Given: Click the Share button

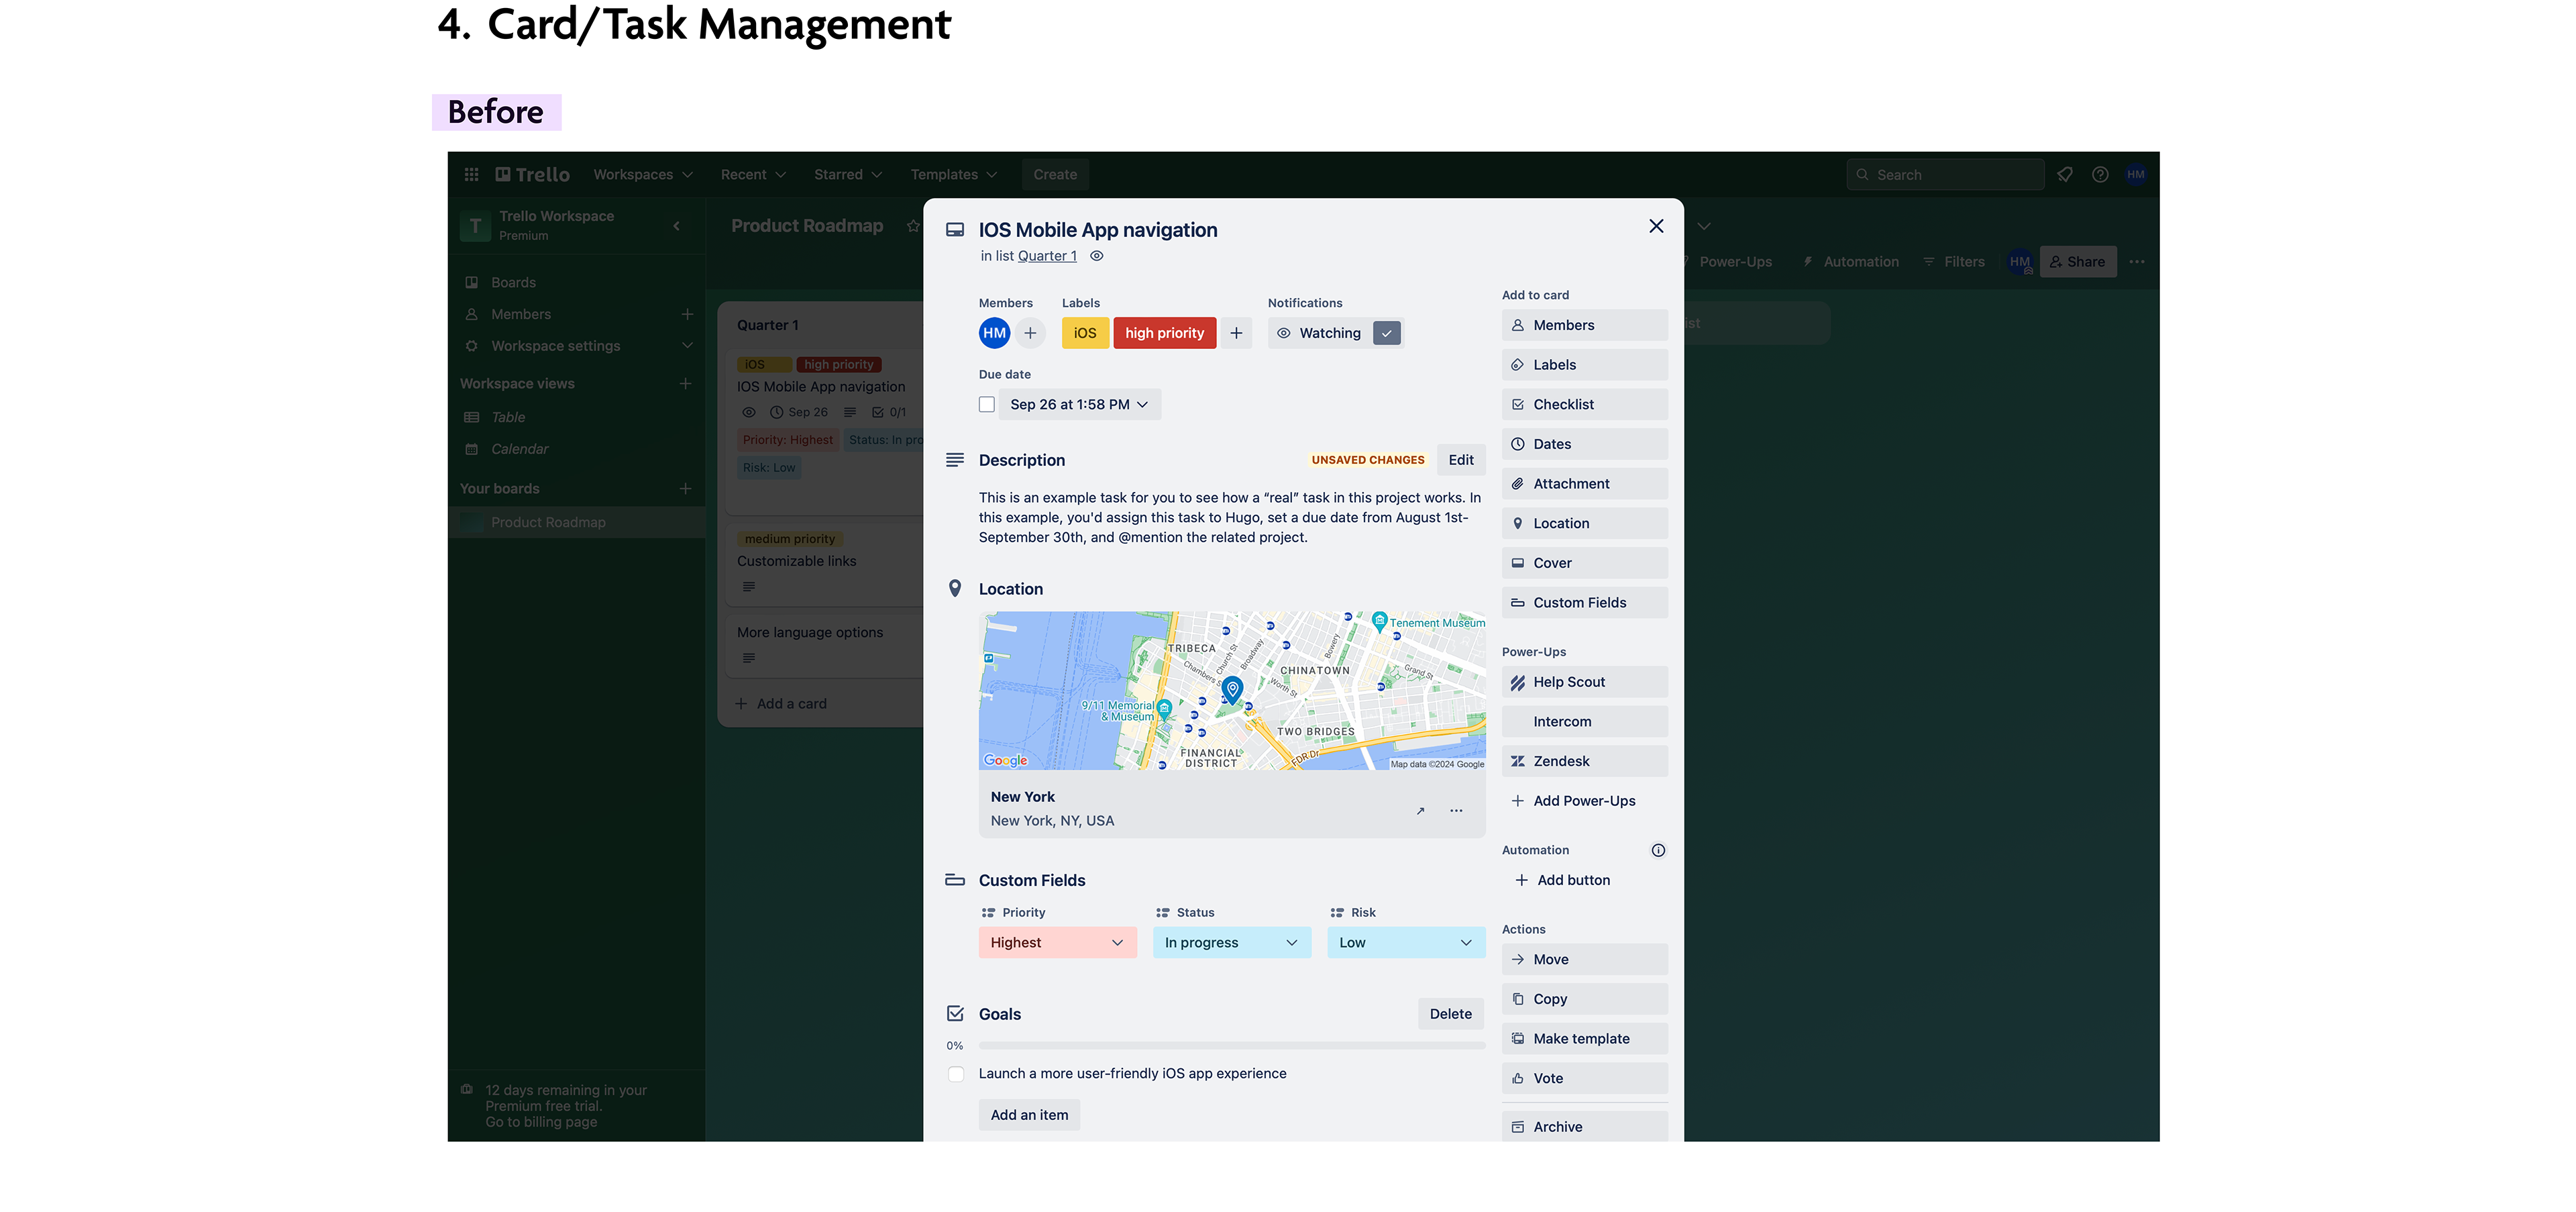Looking at the screenshot, I should [x=2077, y=262].
